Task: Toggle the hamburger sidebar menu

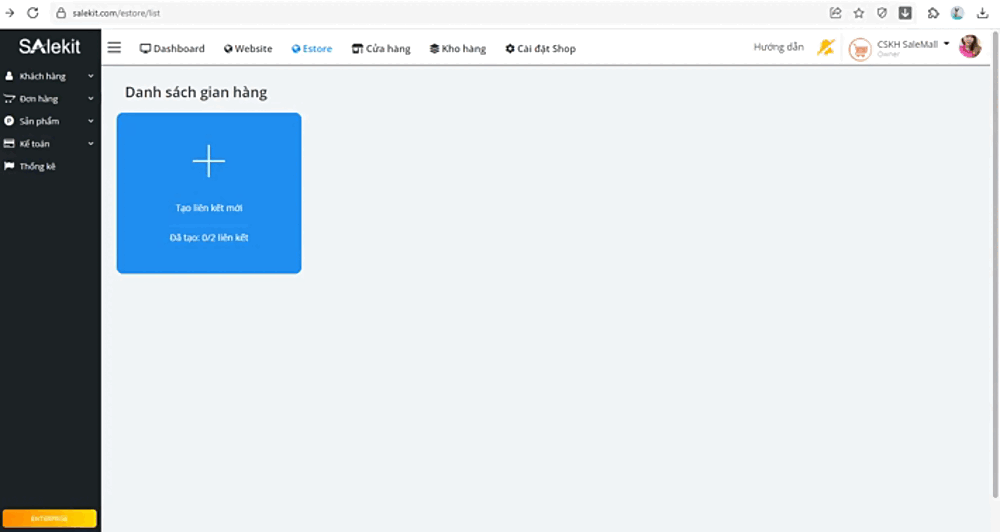Action: point(114,48)
